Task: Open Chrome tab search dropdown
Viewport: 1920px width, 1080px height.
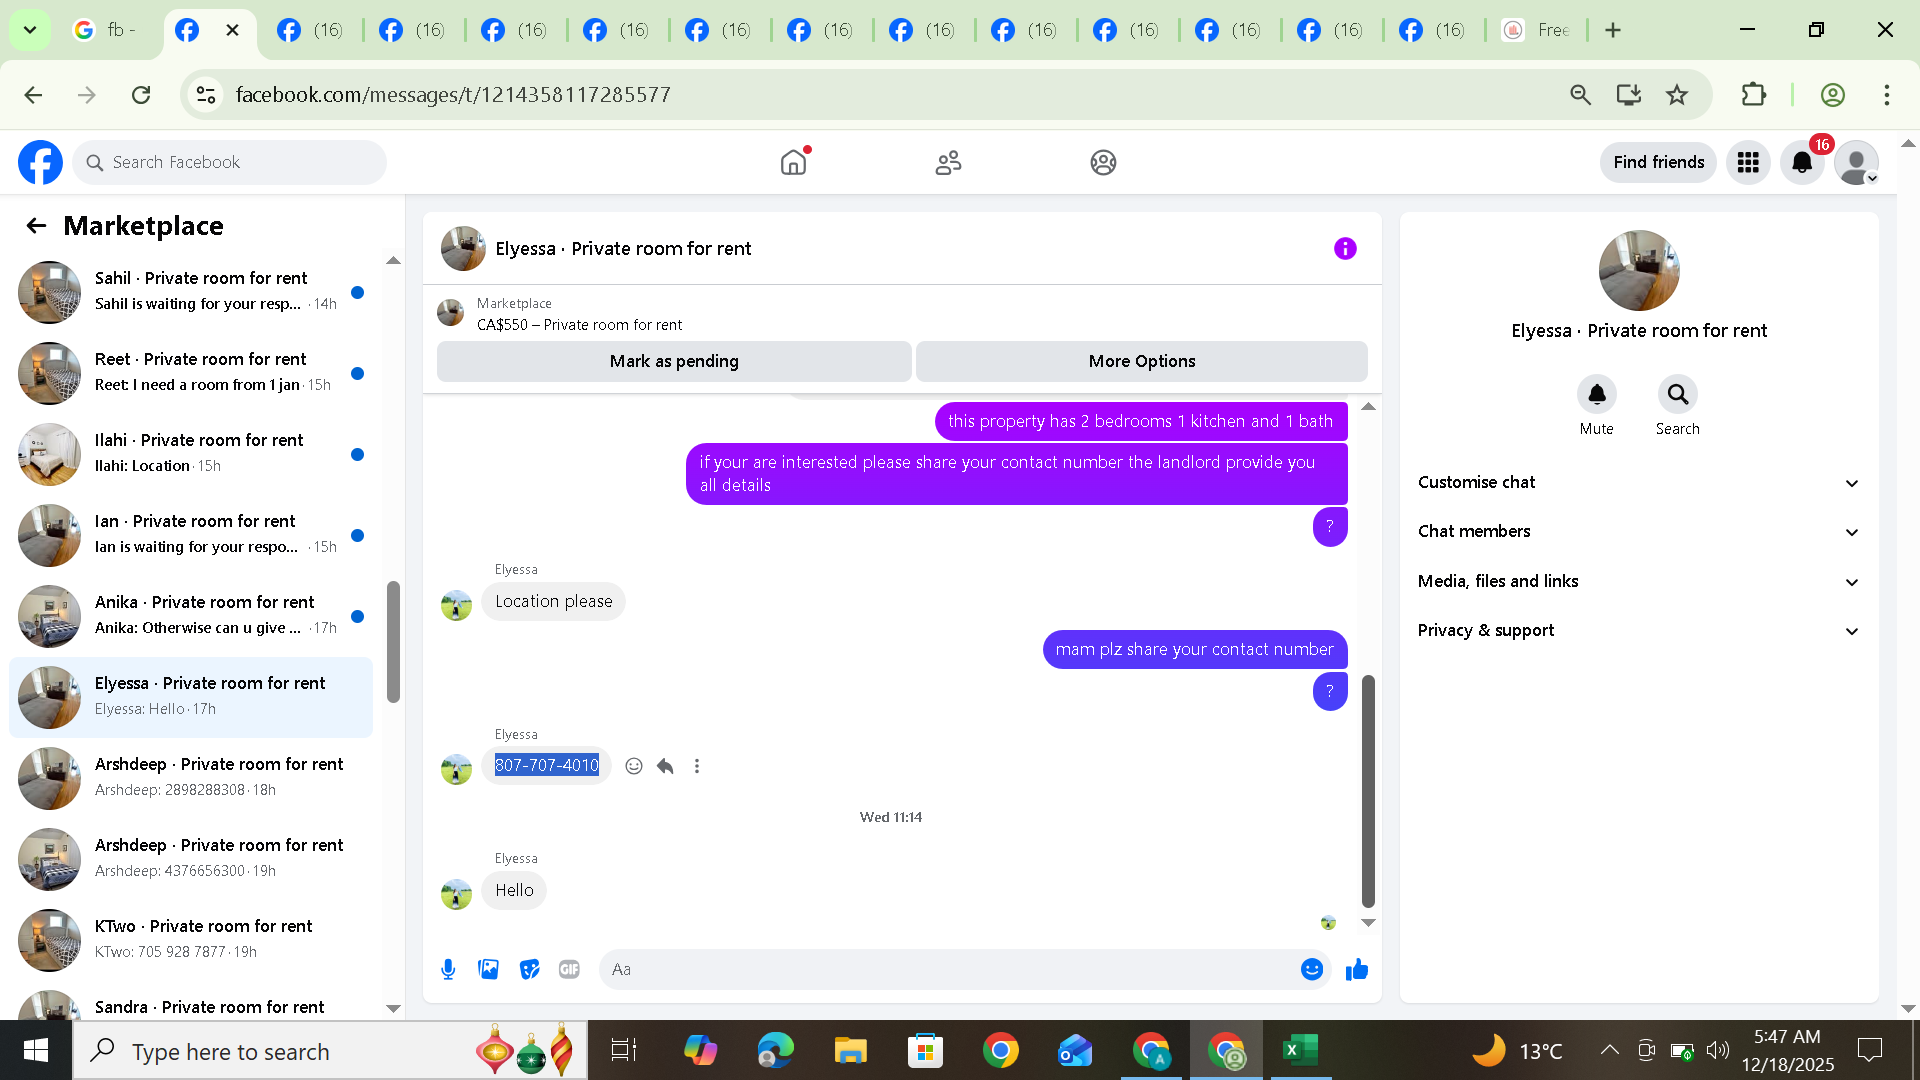Action: 30,30
